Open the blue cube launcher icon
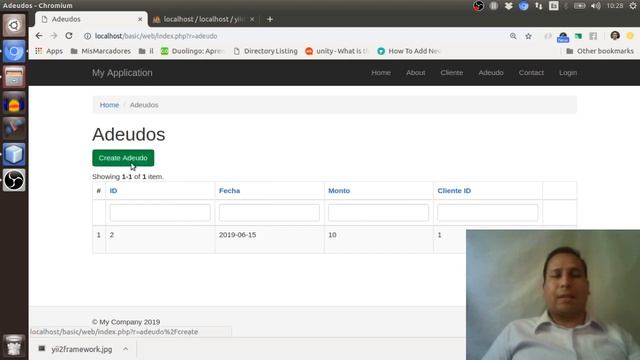 [14, 154]
